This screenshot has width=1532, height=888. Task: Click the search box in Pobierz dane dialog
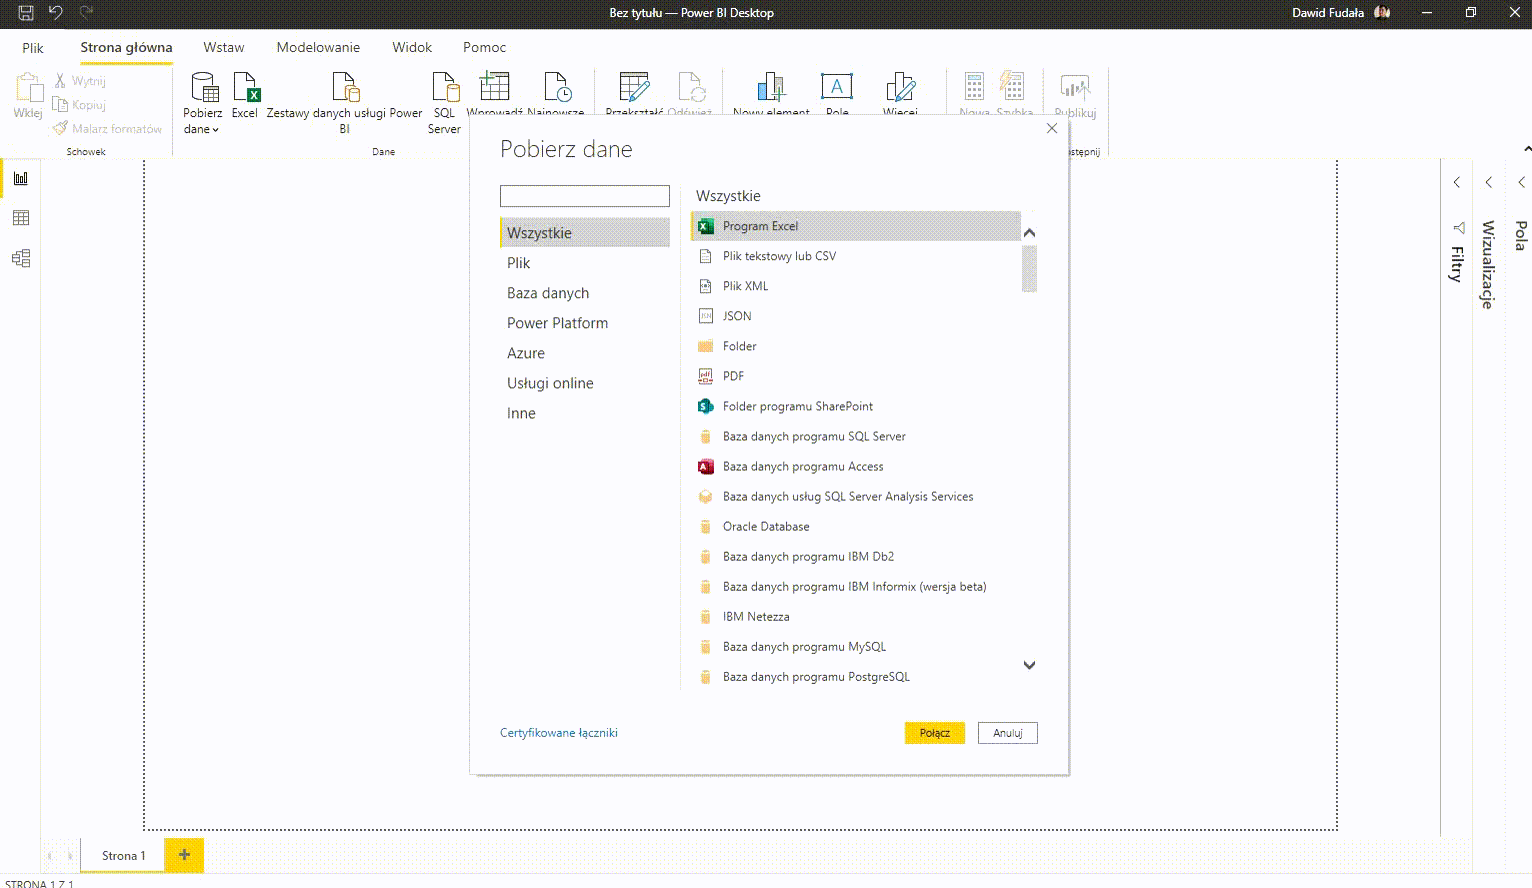click(585, 196)
